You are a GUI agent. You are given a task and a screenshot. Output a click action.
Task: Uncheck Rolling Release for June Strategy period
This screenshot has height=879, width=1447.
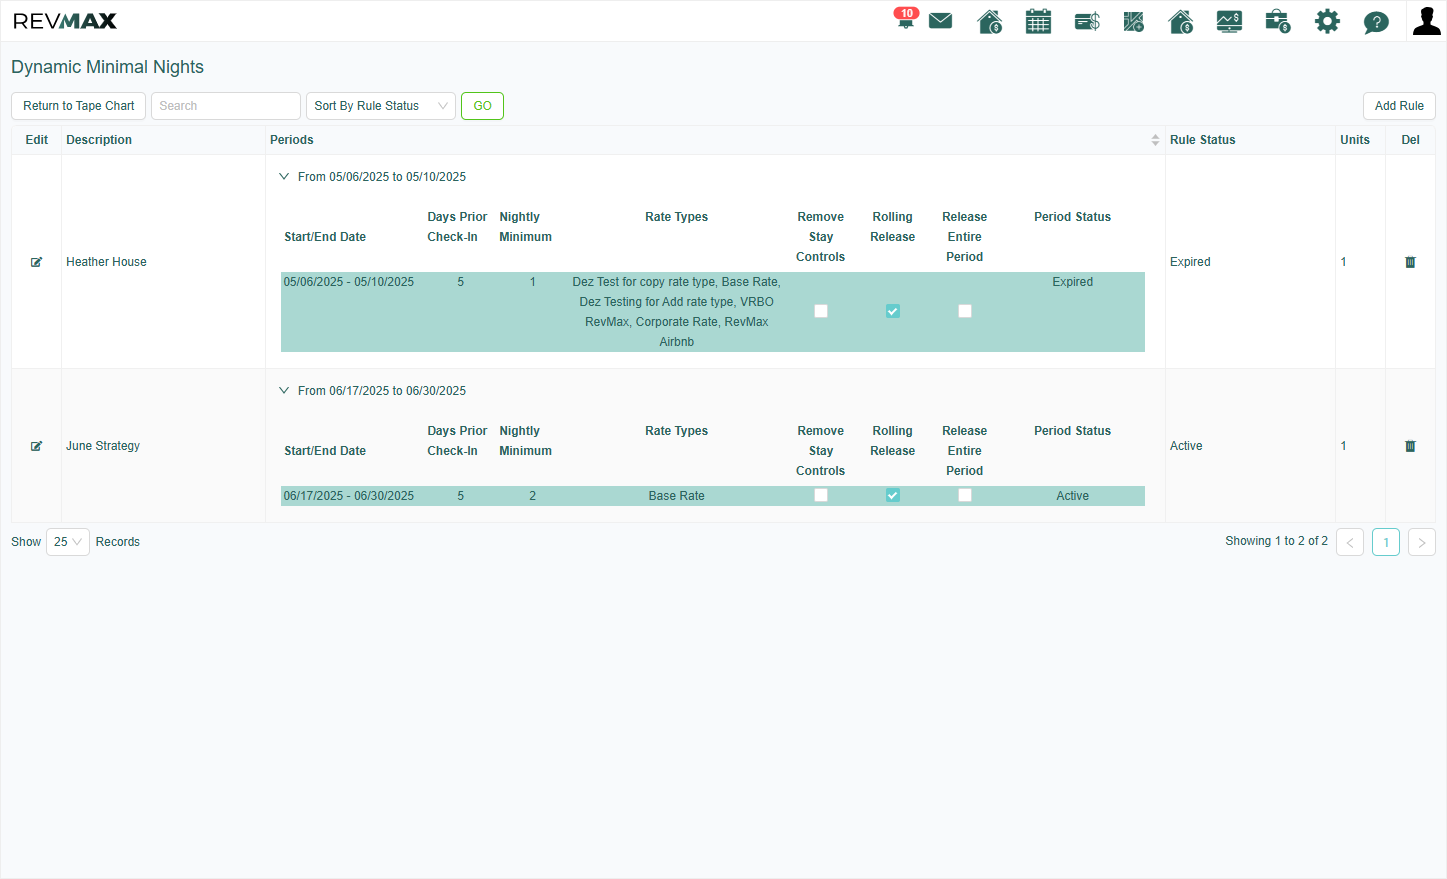[893, 495]
